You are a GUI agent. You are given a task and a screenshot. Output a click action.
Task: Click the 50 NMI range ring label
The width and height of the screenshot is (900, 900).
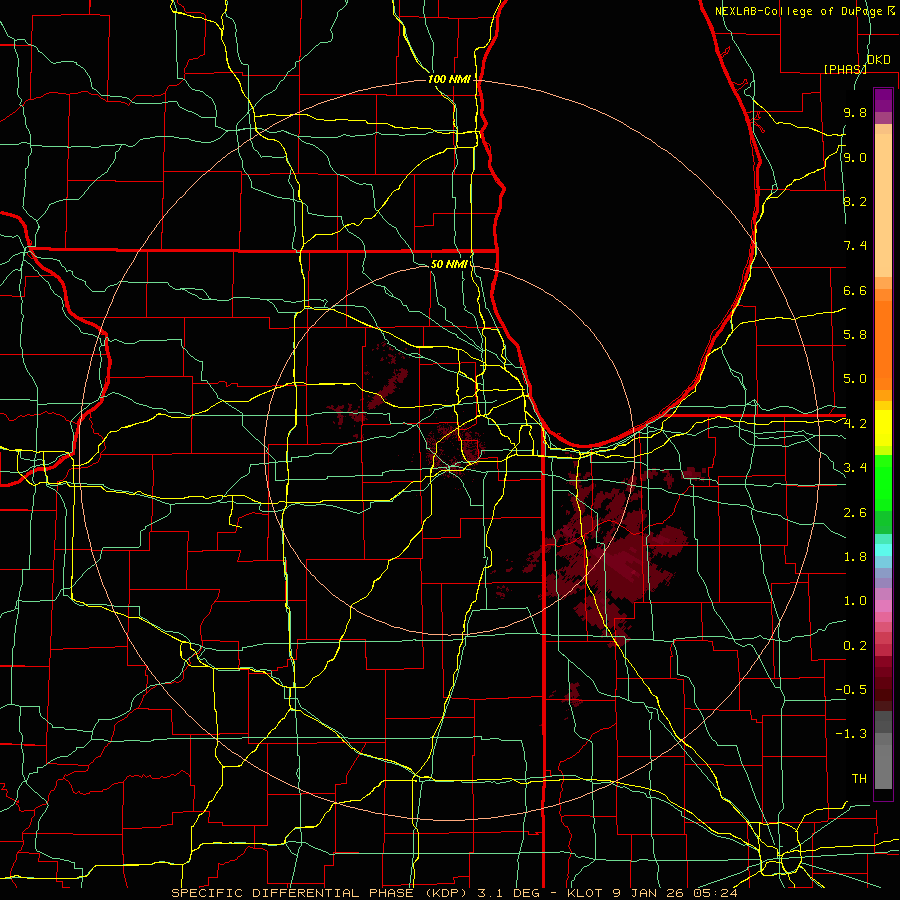click(x=449, y=264)
